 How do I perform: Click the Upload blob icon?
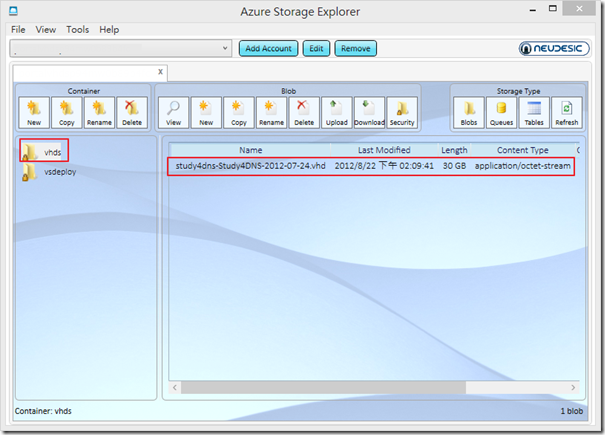[336, 112]
